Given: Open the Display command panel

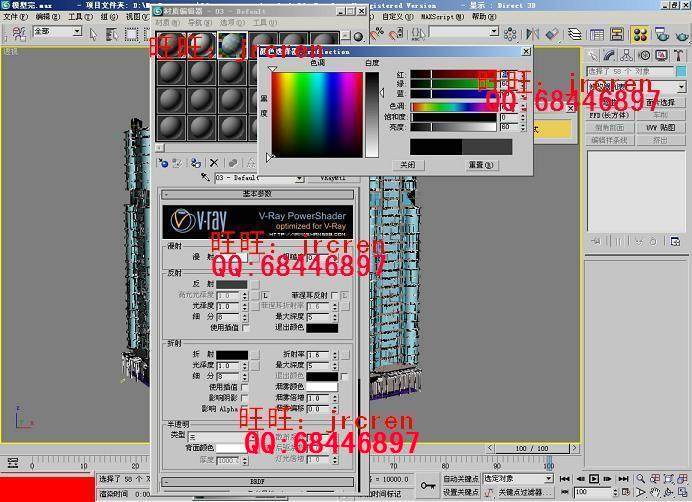Looking at the screenshot, I should tap(662, 55).
